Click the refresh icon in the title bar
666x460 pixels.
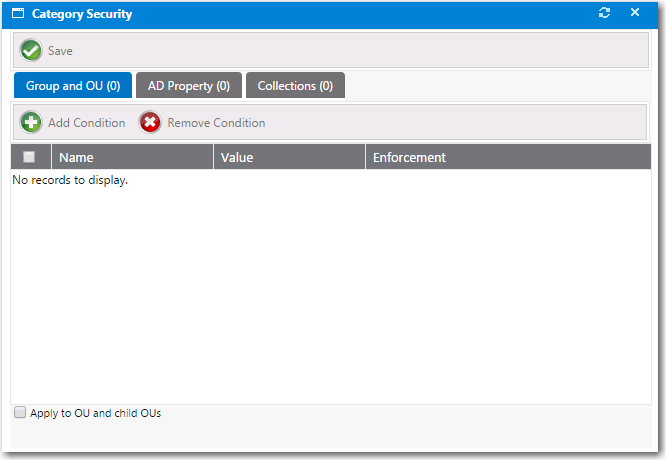point(603,13)
